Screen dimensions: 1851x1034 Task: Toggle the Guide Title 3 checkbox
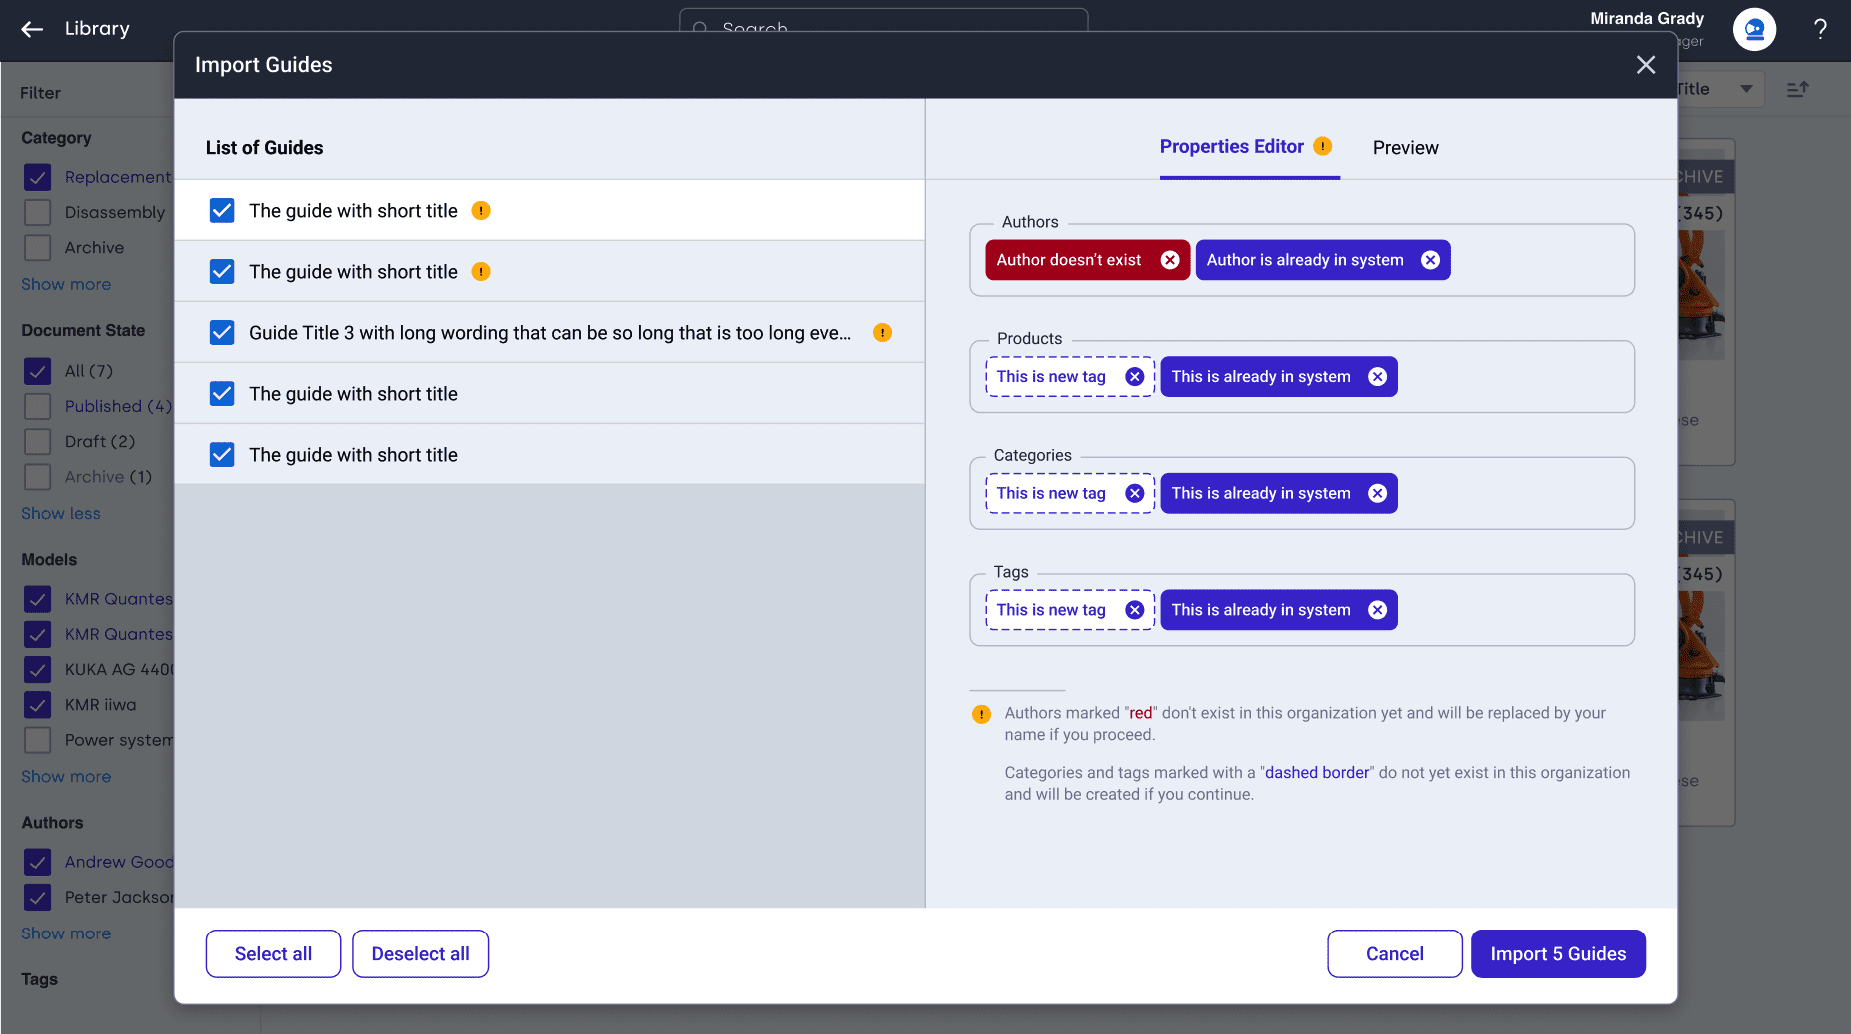pos(222,333)
